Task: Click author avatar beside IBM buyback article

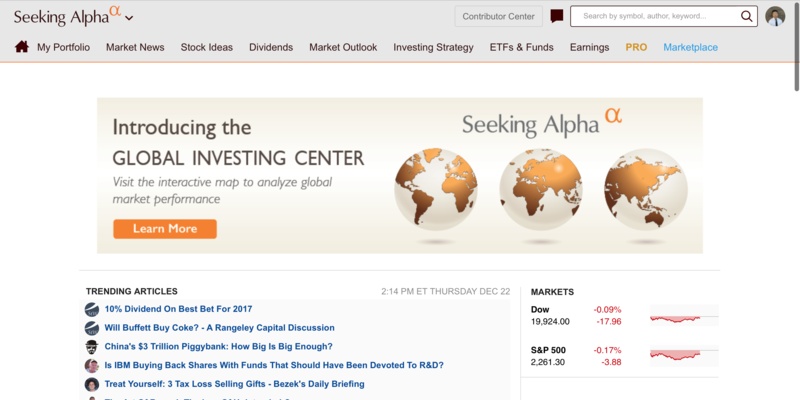Action: pos(91,366)
